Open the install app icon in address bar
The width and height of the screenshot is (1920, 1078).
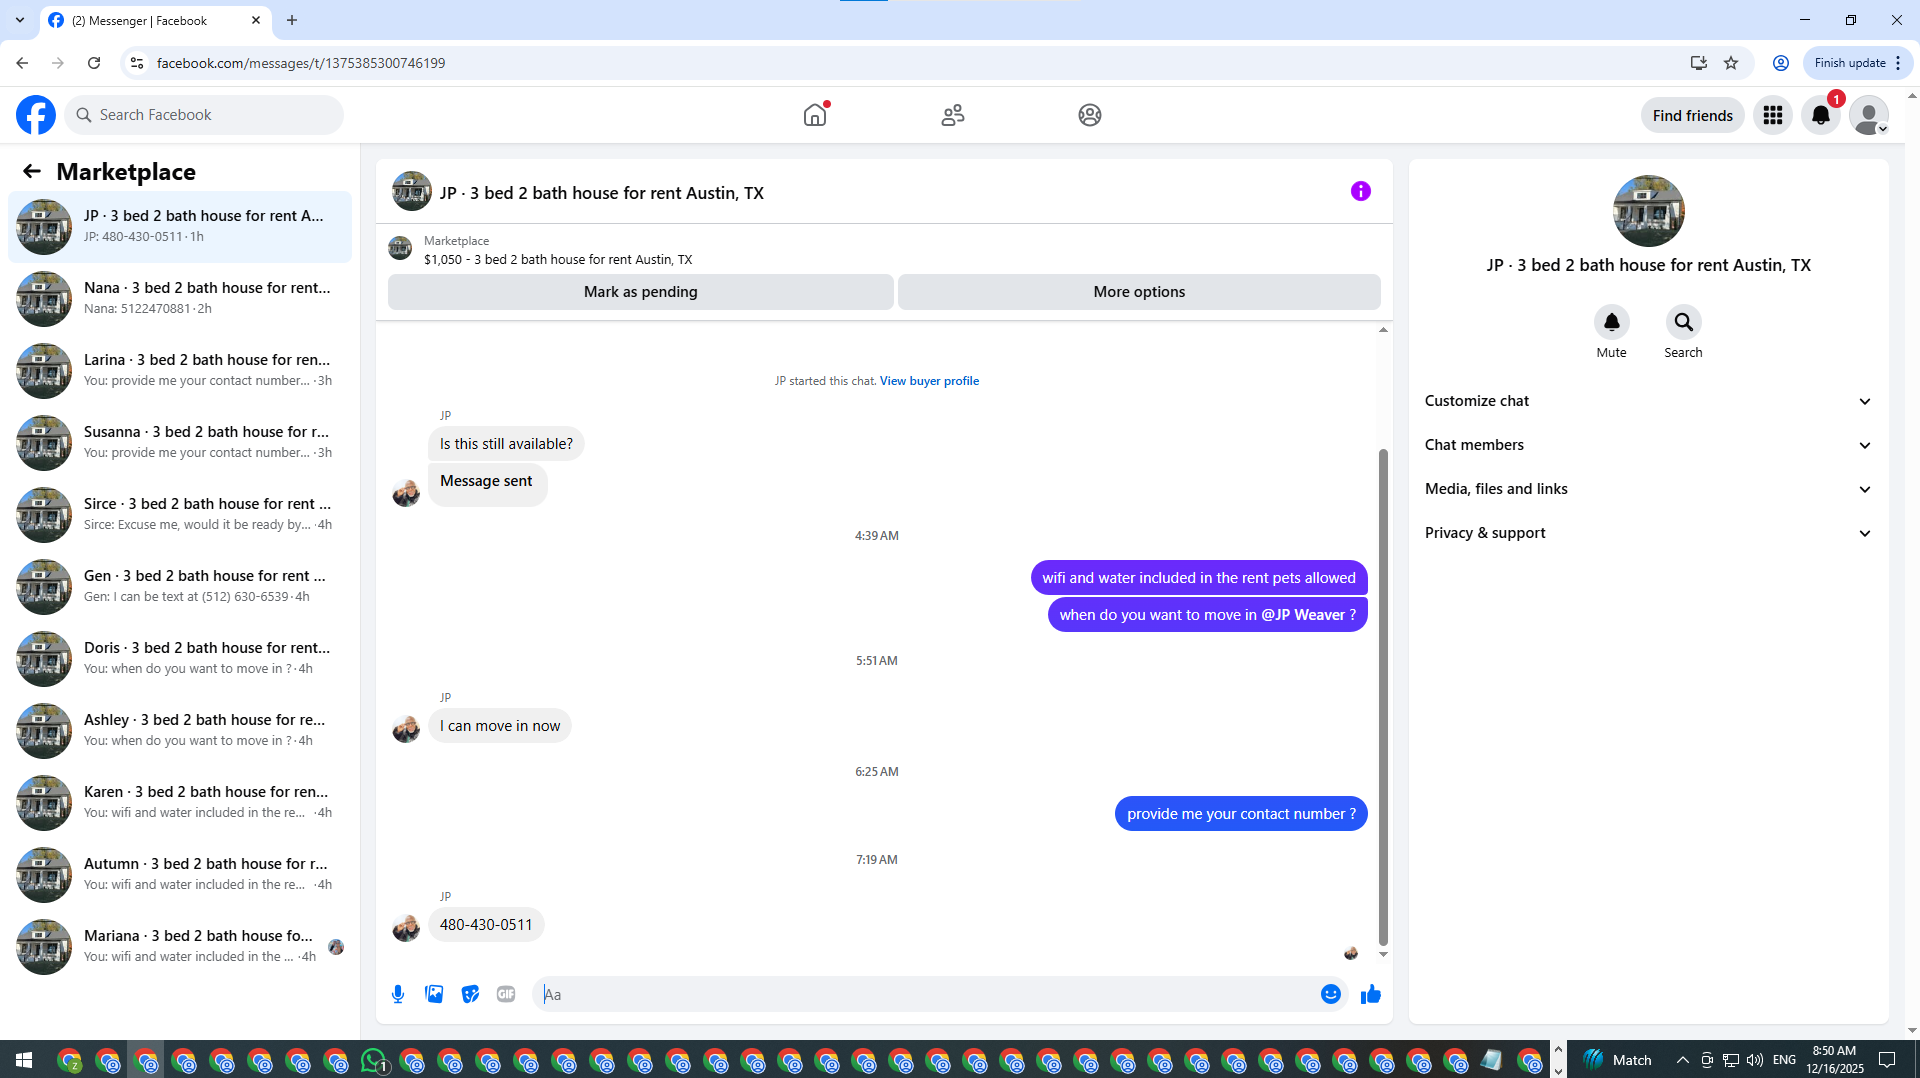coord(1698,63)
